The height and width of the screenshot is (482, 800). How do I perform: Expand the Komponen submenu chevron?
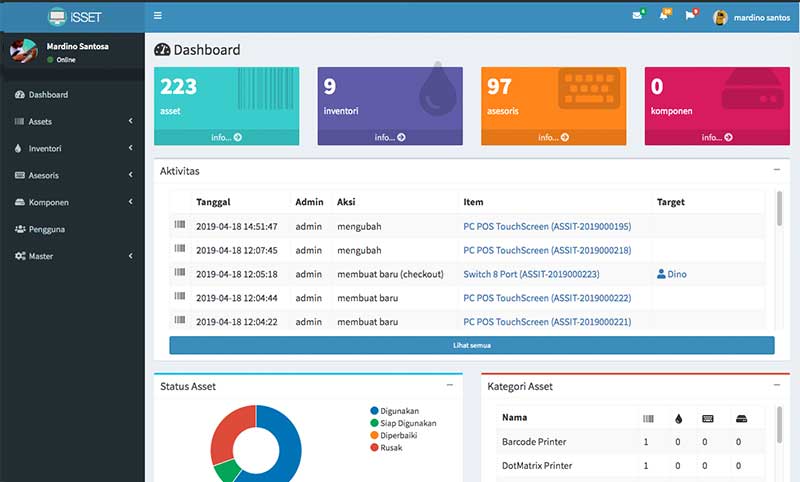tap(131, 201)
